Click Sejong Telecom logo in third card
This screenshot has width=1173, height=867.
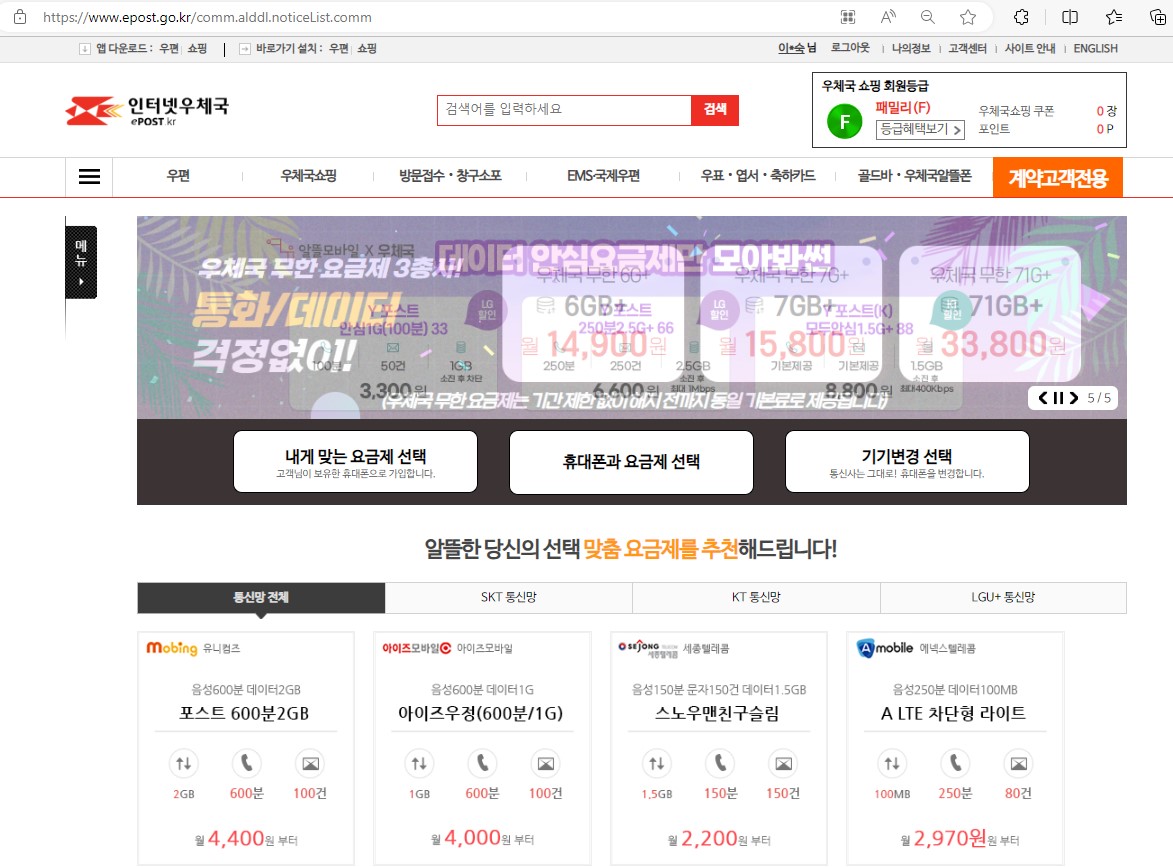tap(648, 648)
